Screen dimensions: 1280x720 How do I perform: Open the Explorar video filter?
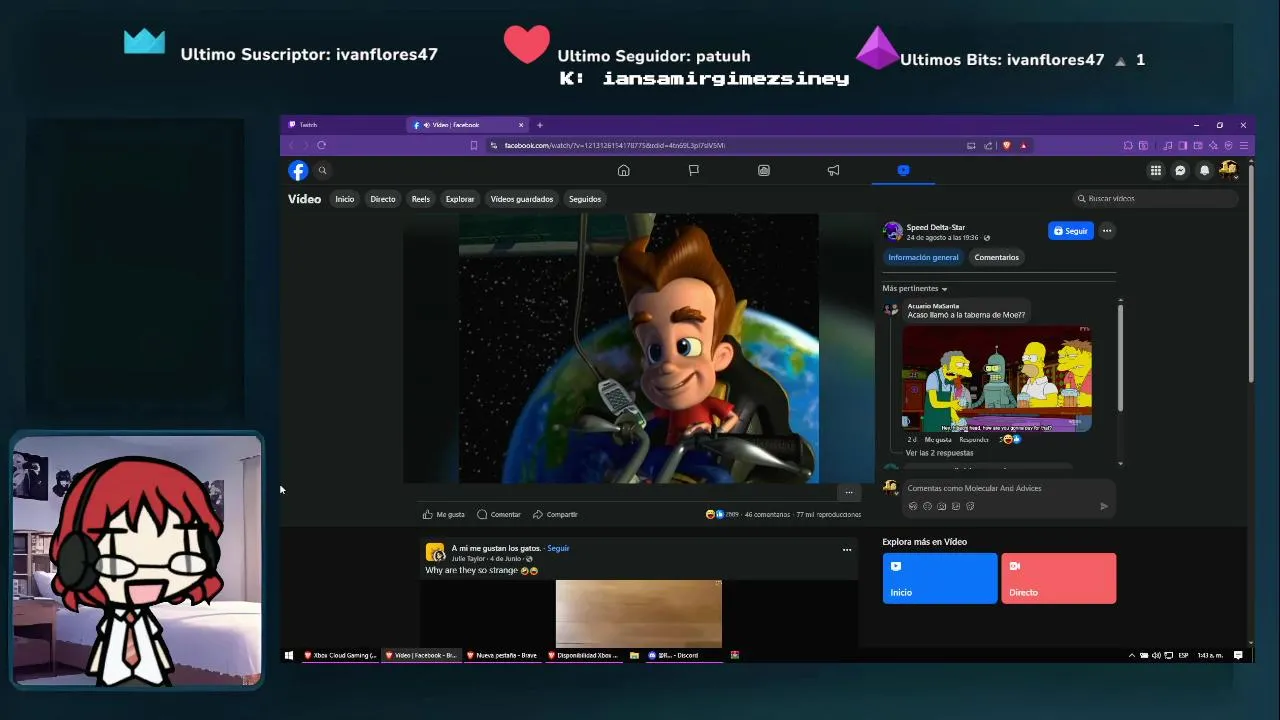click(460, 199)
